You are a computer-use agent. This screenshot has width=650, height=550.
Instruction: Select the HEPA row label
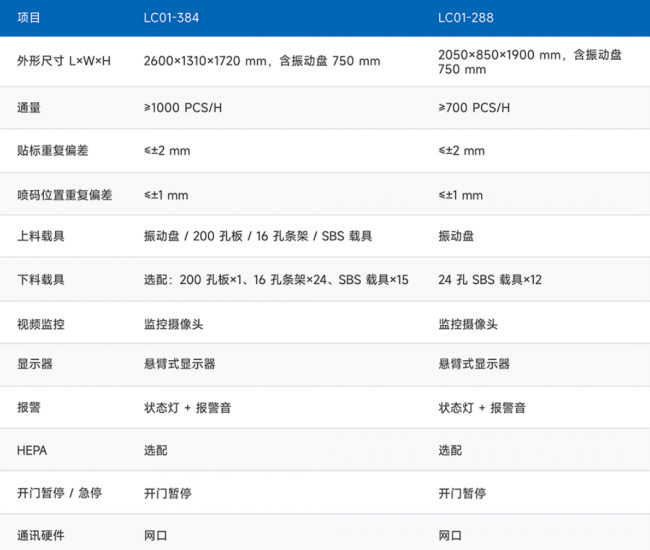click(32, 451)
